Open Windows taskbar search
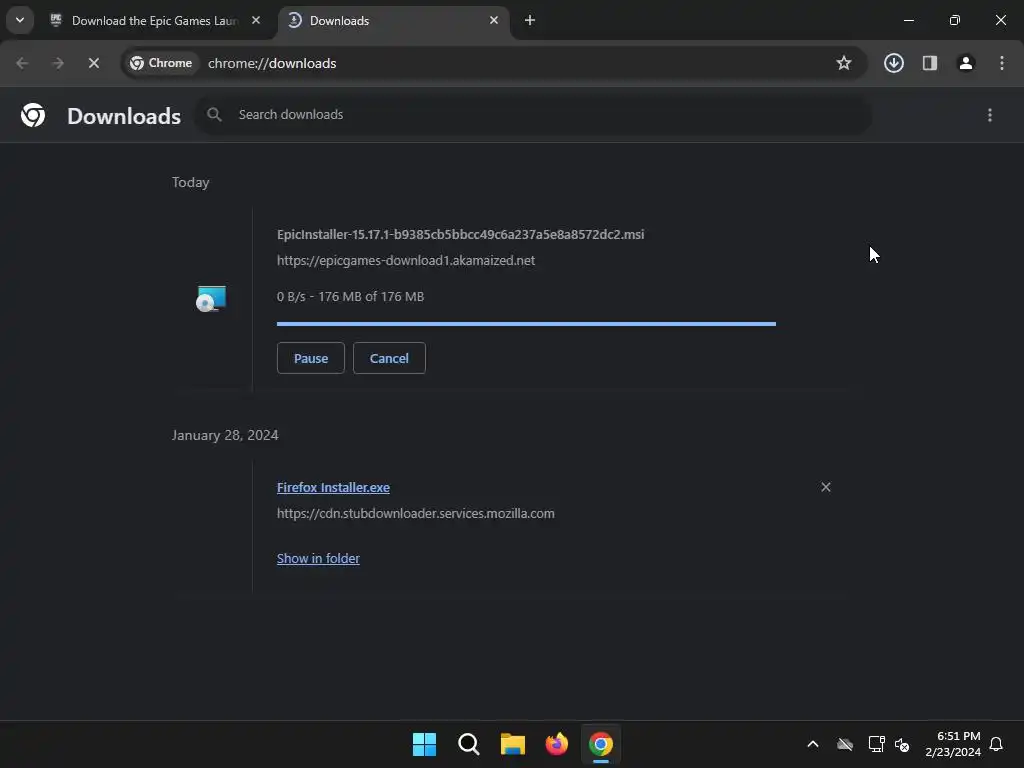Screen dimensions: 1024x768 click(468, 744)
